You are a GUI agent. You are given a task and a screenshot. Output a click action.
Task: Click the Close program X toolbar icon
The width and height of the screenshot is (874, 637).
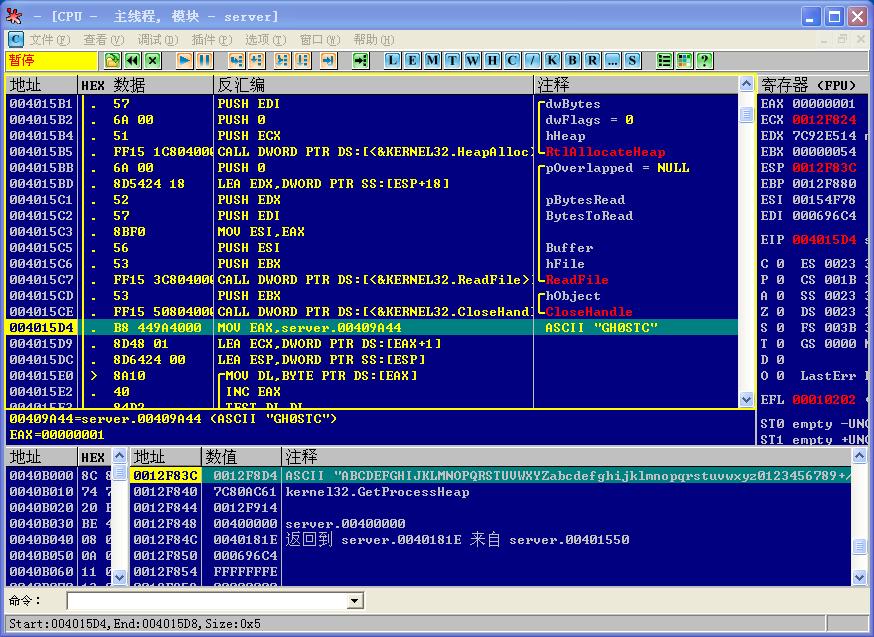click(x=153, y=61)
